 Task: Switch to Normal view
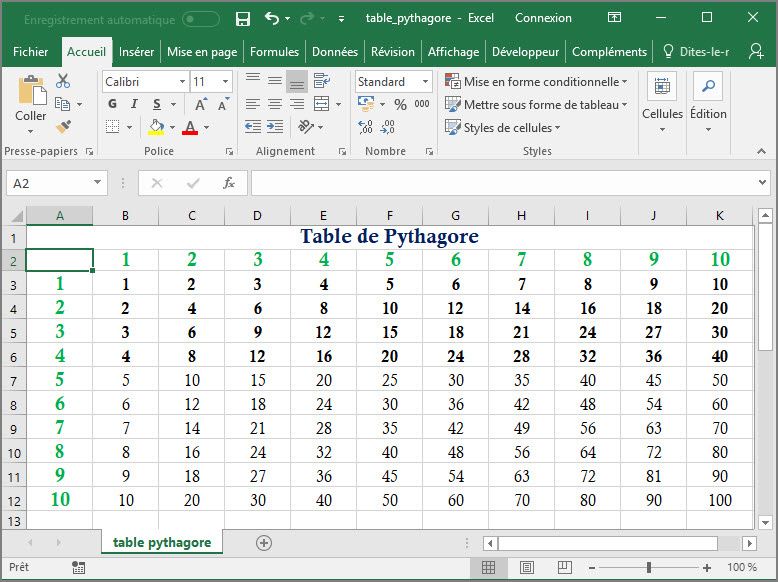click(488, 568)
